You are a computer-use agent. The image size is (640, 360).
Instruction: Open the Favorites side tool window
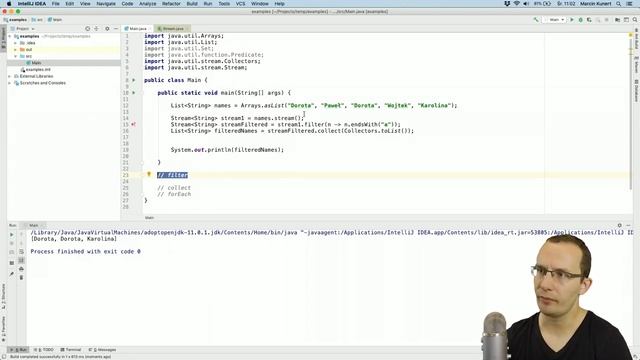point(3,329)
